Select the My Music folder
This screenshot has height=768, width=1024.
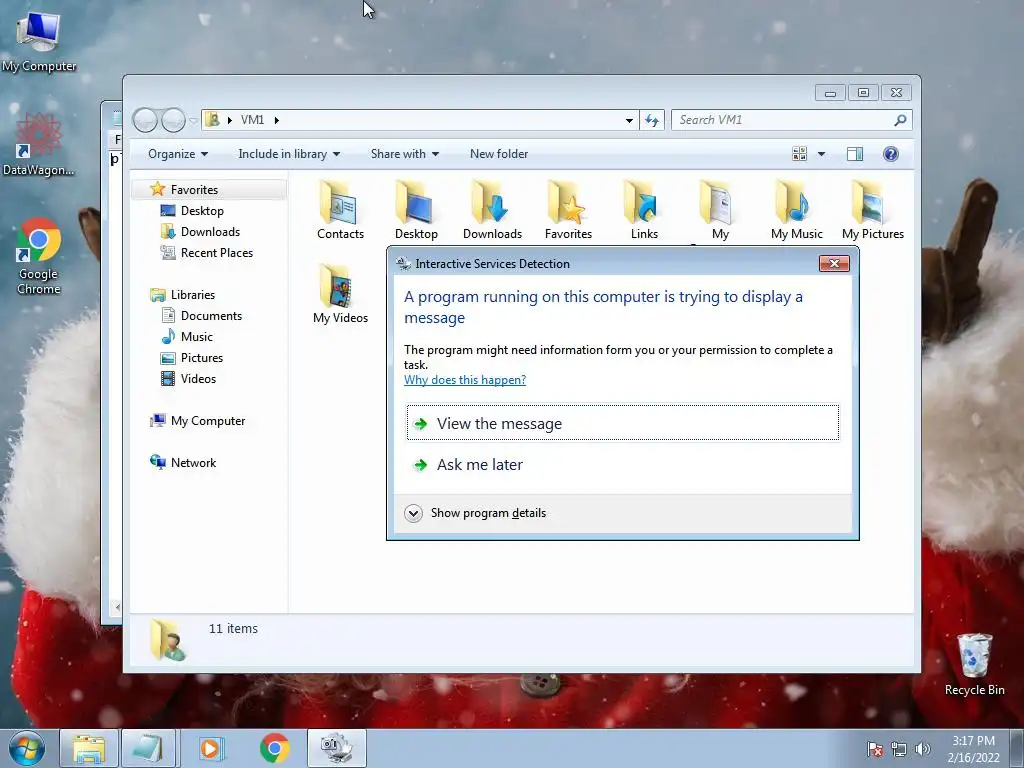coord(796,210)
